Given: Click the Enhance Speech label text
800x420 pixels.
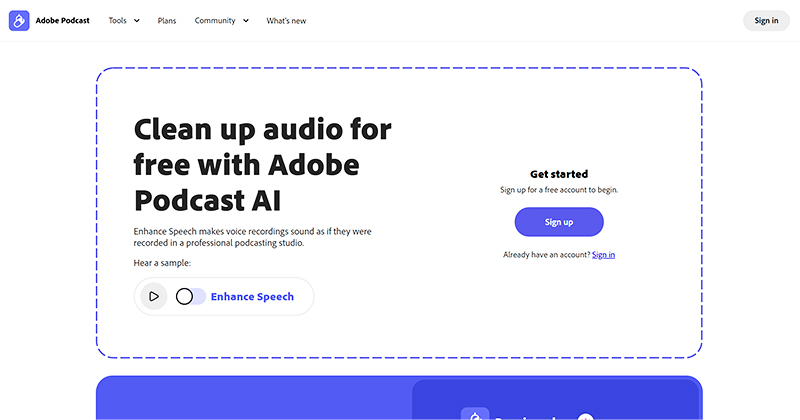Looking at the screenshot, I should 252,296.
